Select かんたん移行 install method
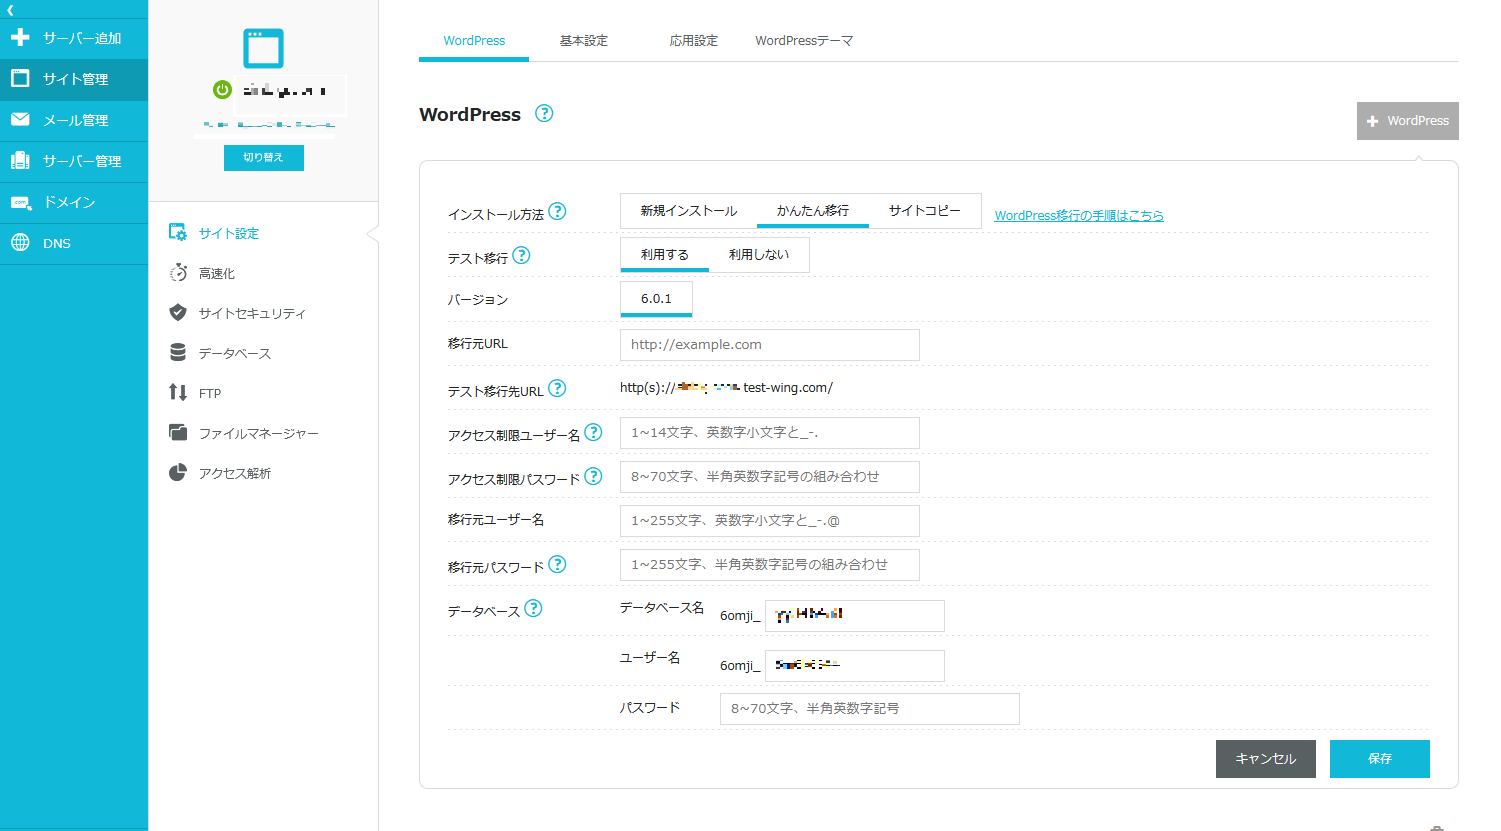The image size is (1501, 831). click(x=813, y=211)
